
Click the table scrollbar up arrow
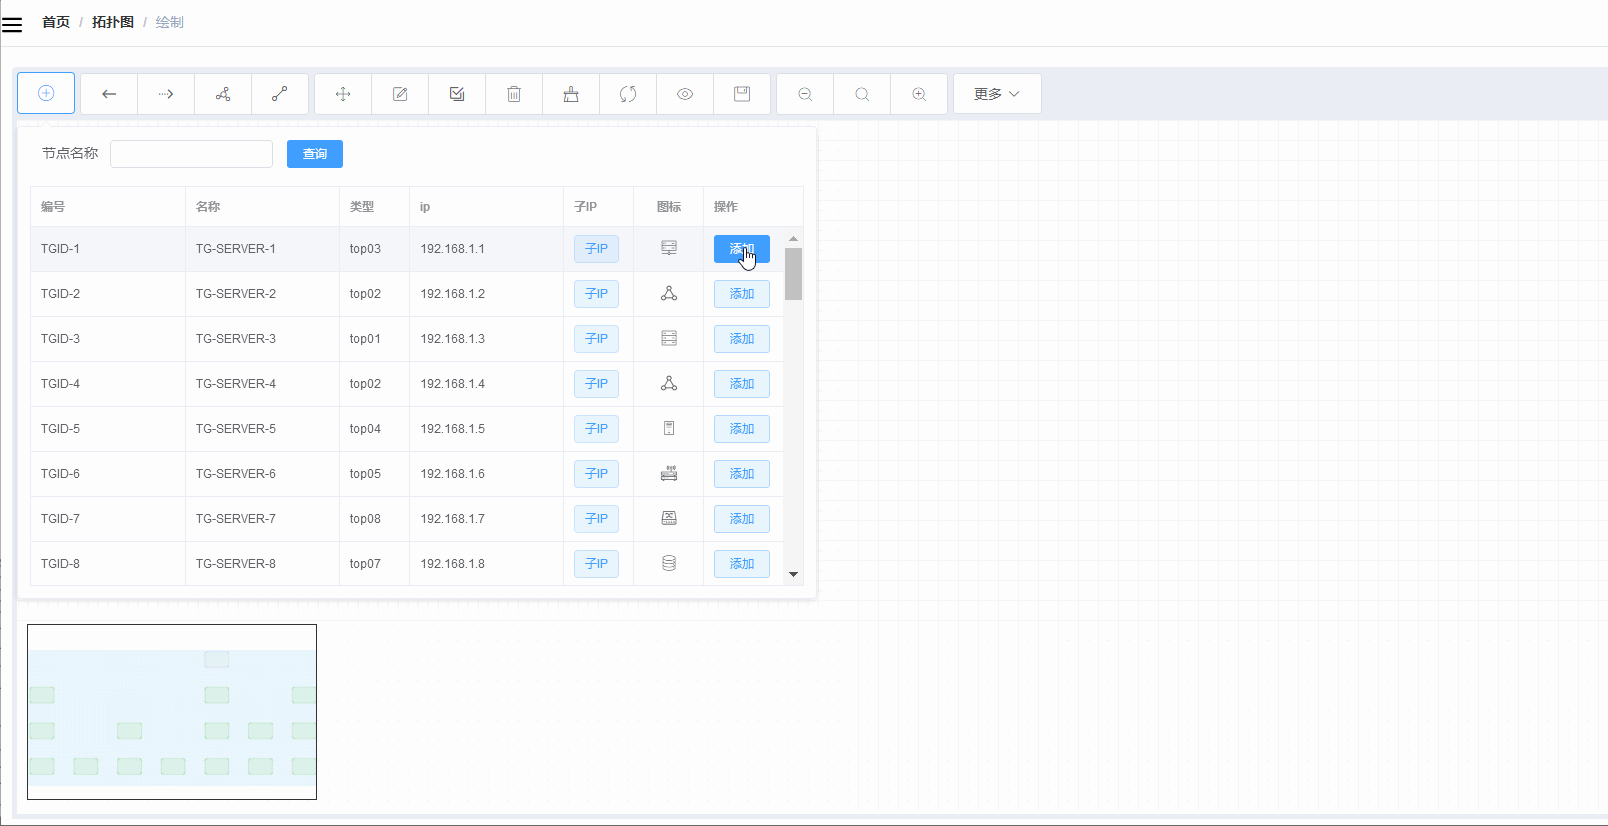coord(793,238)
